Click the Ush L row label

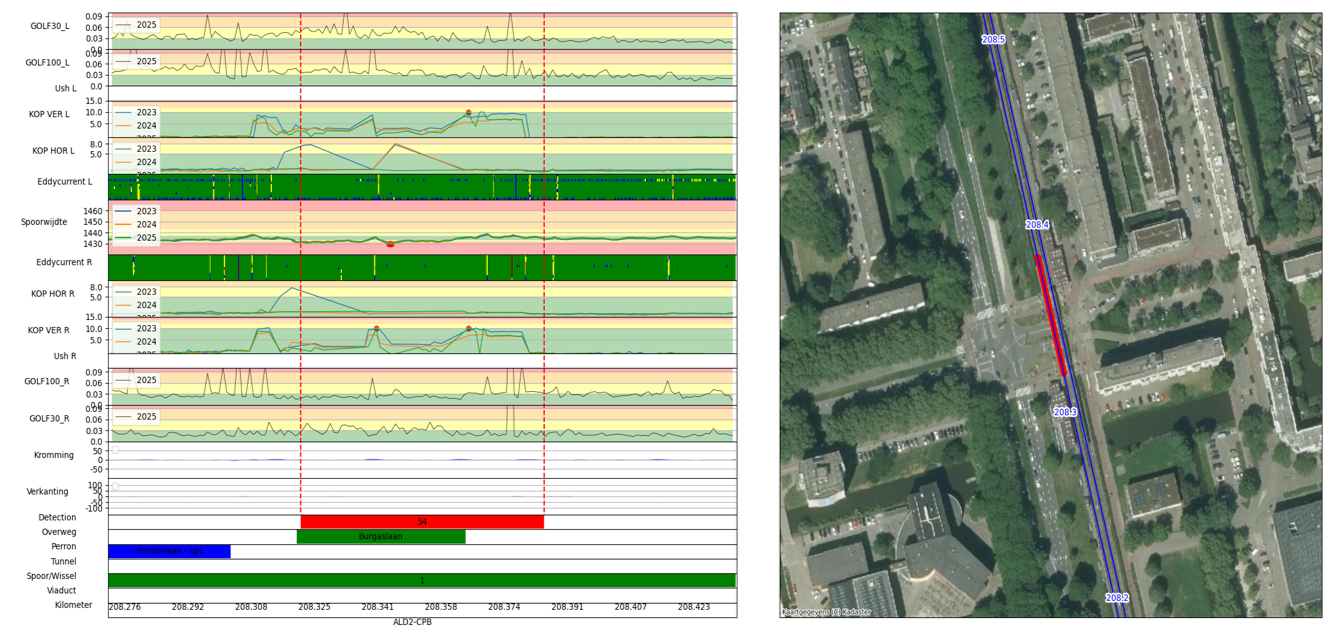(65, 89)
